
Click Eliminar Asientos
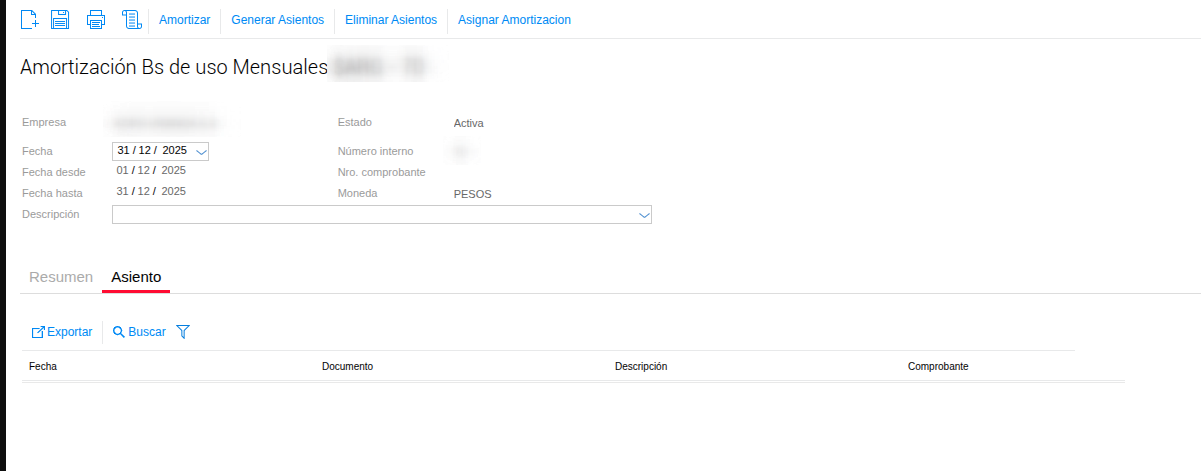[391, 20]
